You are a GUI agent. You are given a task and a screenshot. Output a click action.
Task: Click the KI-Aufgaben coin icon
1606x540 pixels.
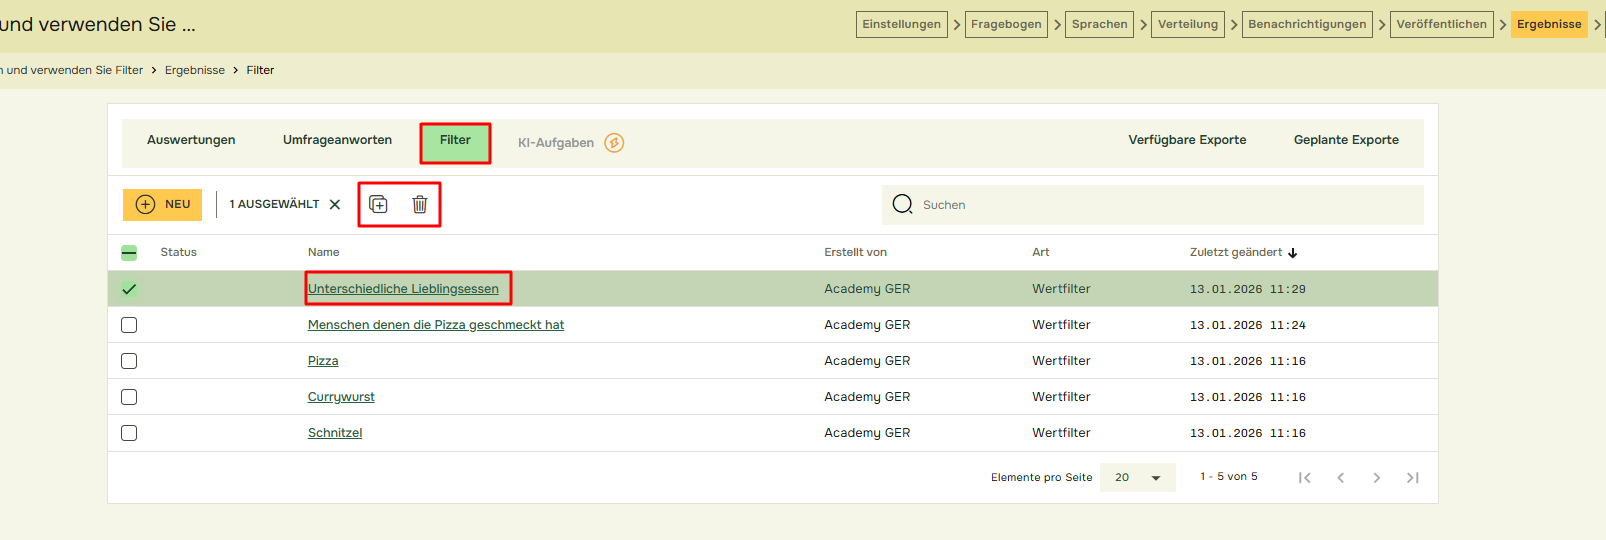[614, 143]
